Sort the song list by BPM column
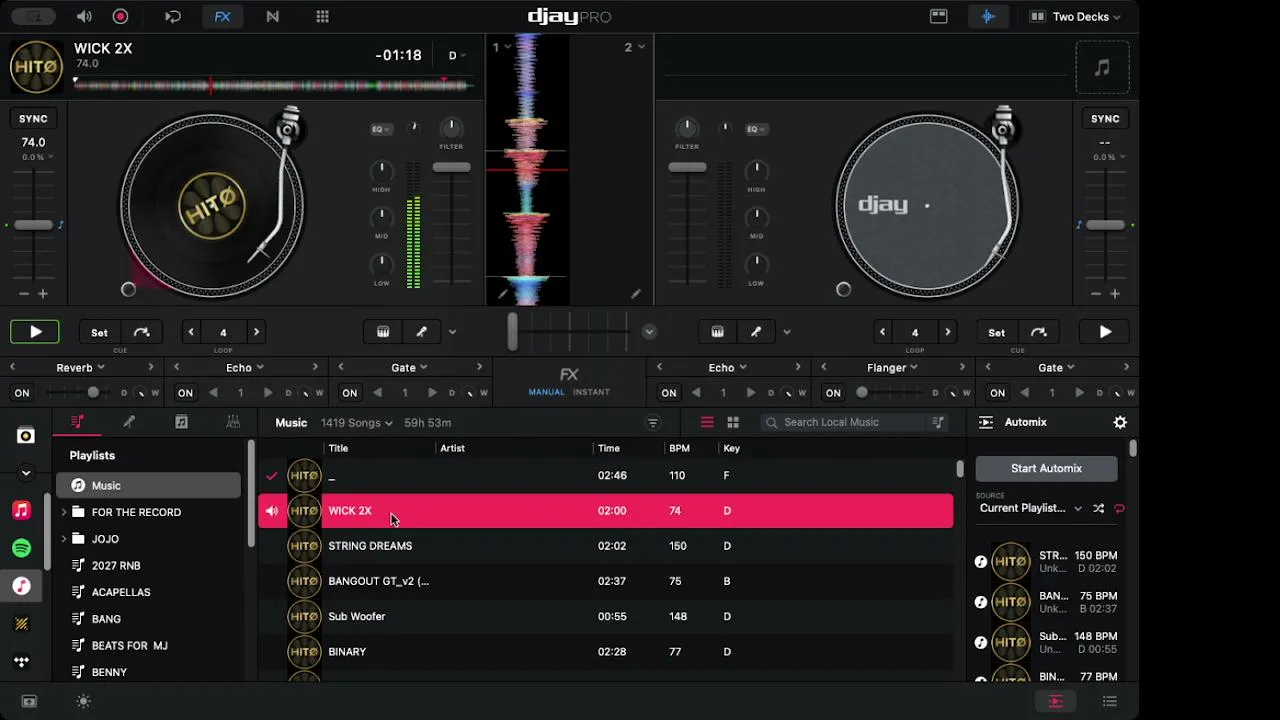 680,448
